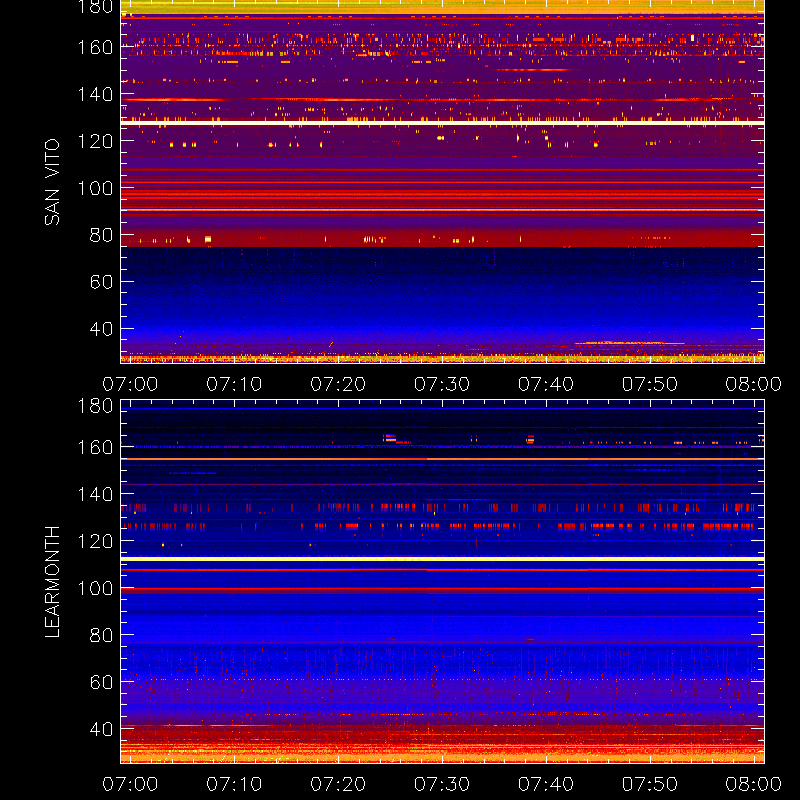
Task: Click the LEARMONTH vertical axis label
Action: (x=52, y=582)
